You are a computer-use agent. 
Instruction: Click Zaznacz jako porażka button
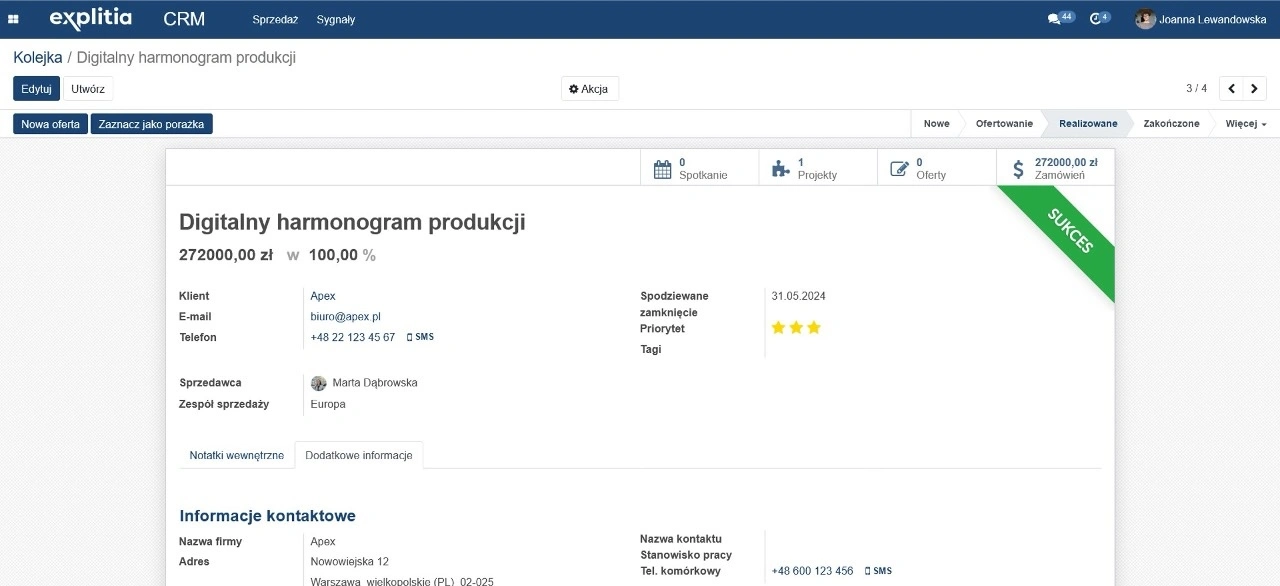pyautogui.click(x=152, y=124)
